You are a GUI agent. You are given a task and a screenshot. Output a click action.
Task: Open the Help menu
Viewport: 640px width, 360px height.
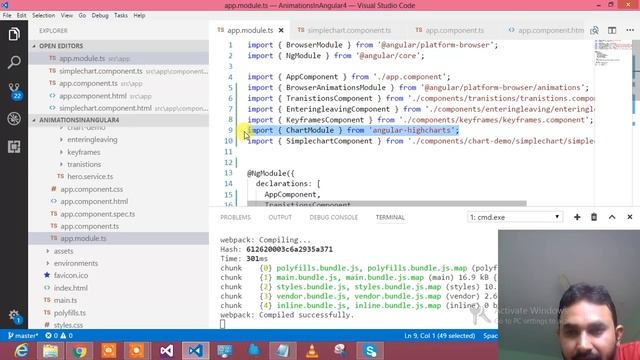tap(139, 16)
